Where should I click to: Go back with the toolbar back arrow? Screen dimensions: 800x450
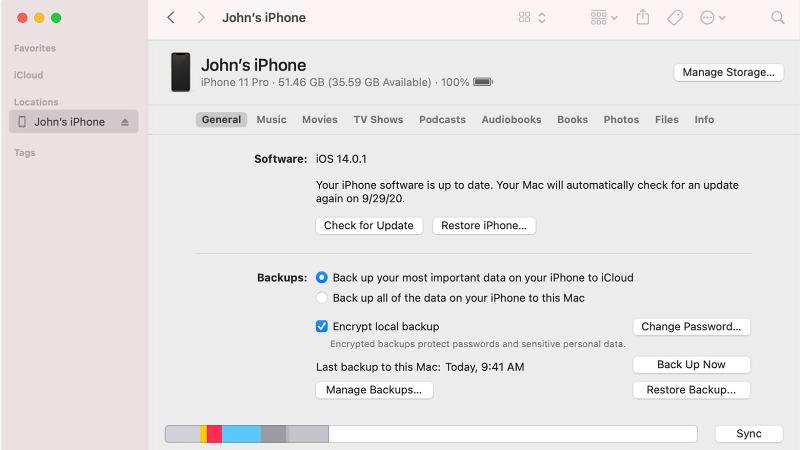coord(171,18)
